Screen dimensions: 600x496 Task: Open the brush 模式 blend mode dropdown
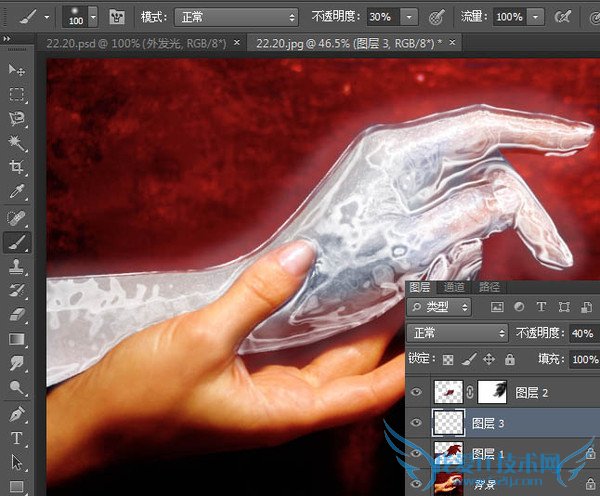[236, 17]
